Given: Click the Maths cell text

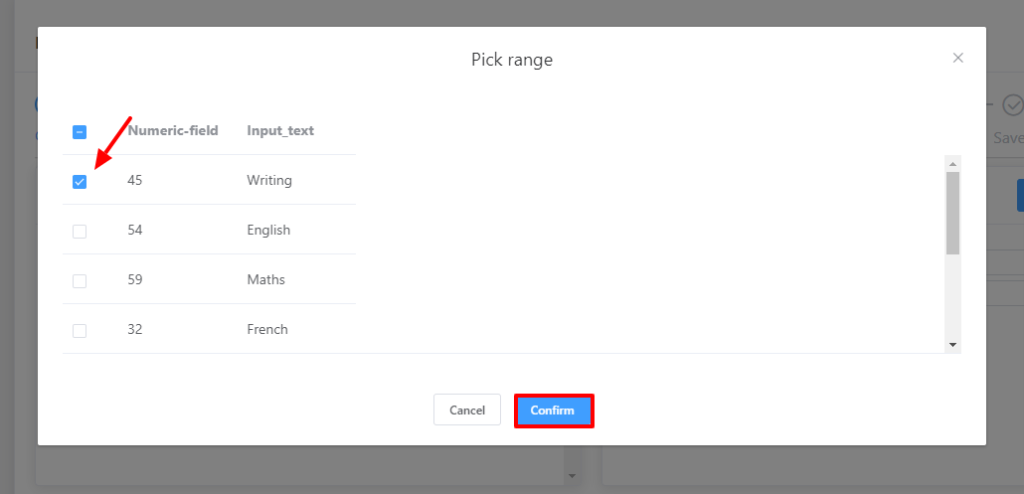Looking at the screenshot, I should click(266, 280).
